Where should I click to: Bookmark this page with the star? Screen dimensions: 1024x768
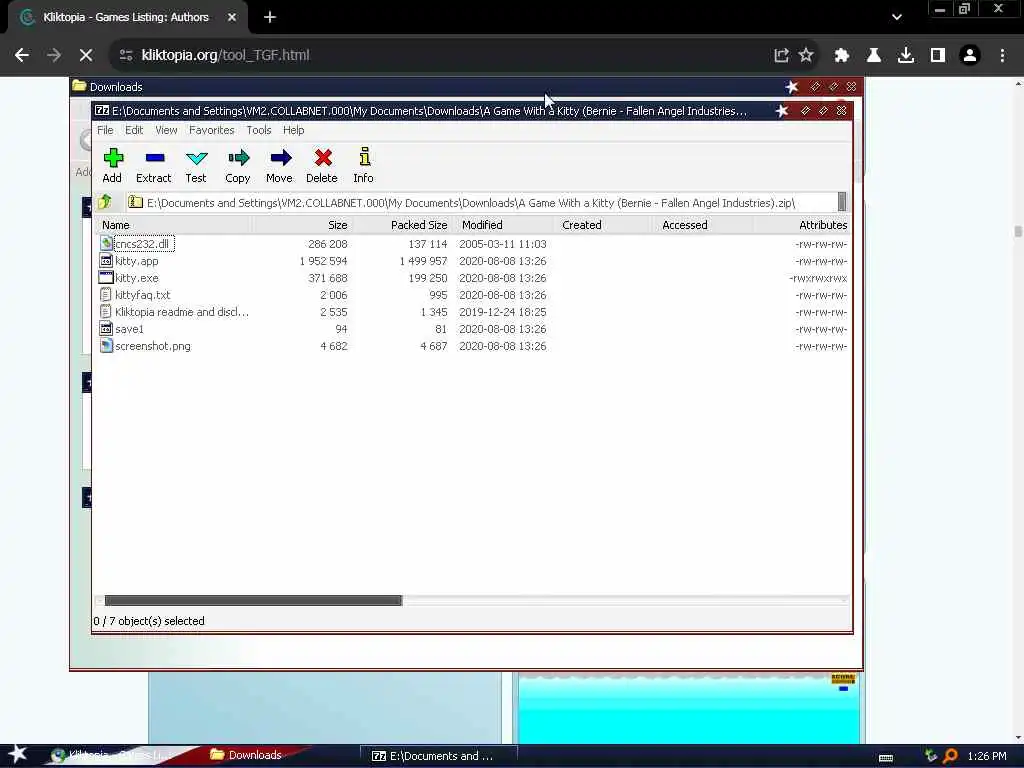[x=807, y=55]
